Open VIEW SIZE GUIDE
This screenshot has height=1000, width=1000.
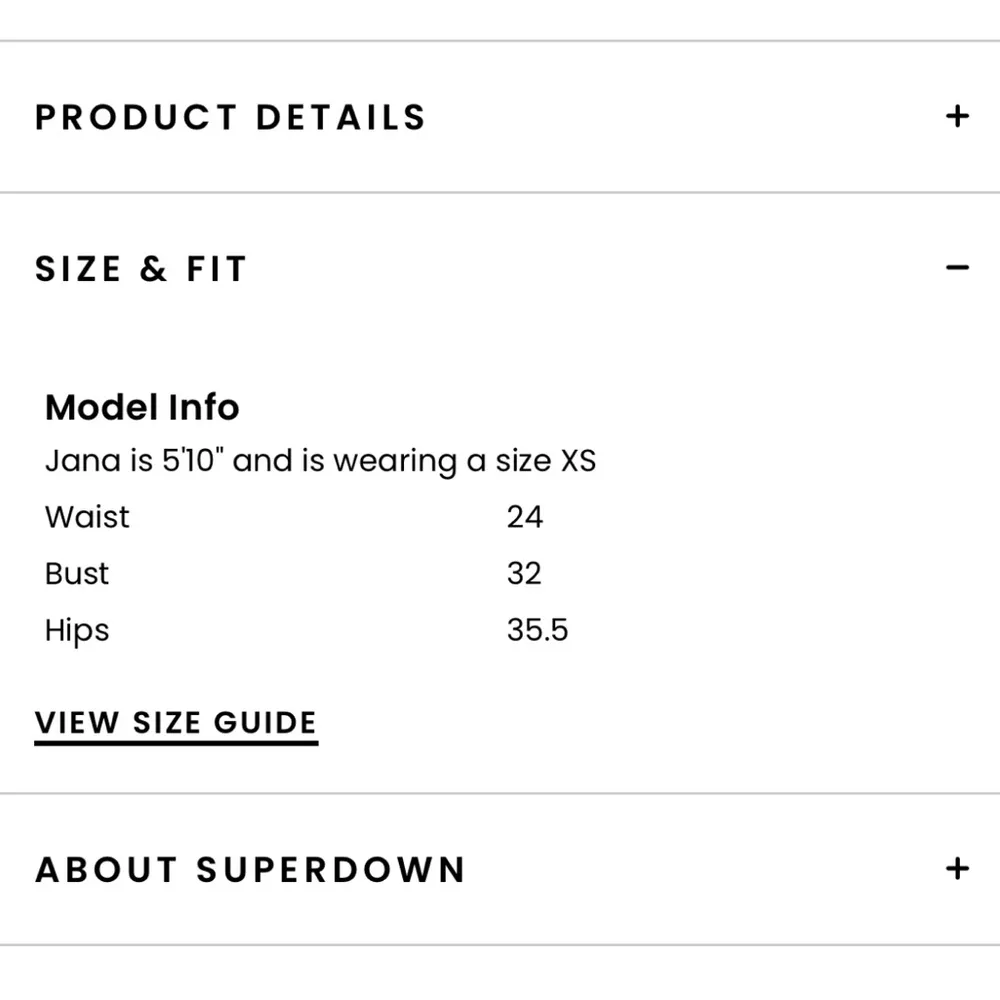click(x=175, y=722)
